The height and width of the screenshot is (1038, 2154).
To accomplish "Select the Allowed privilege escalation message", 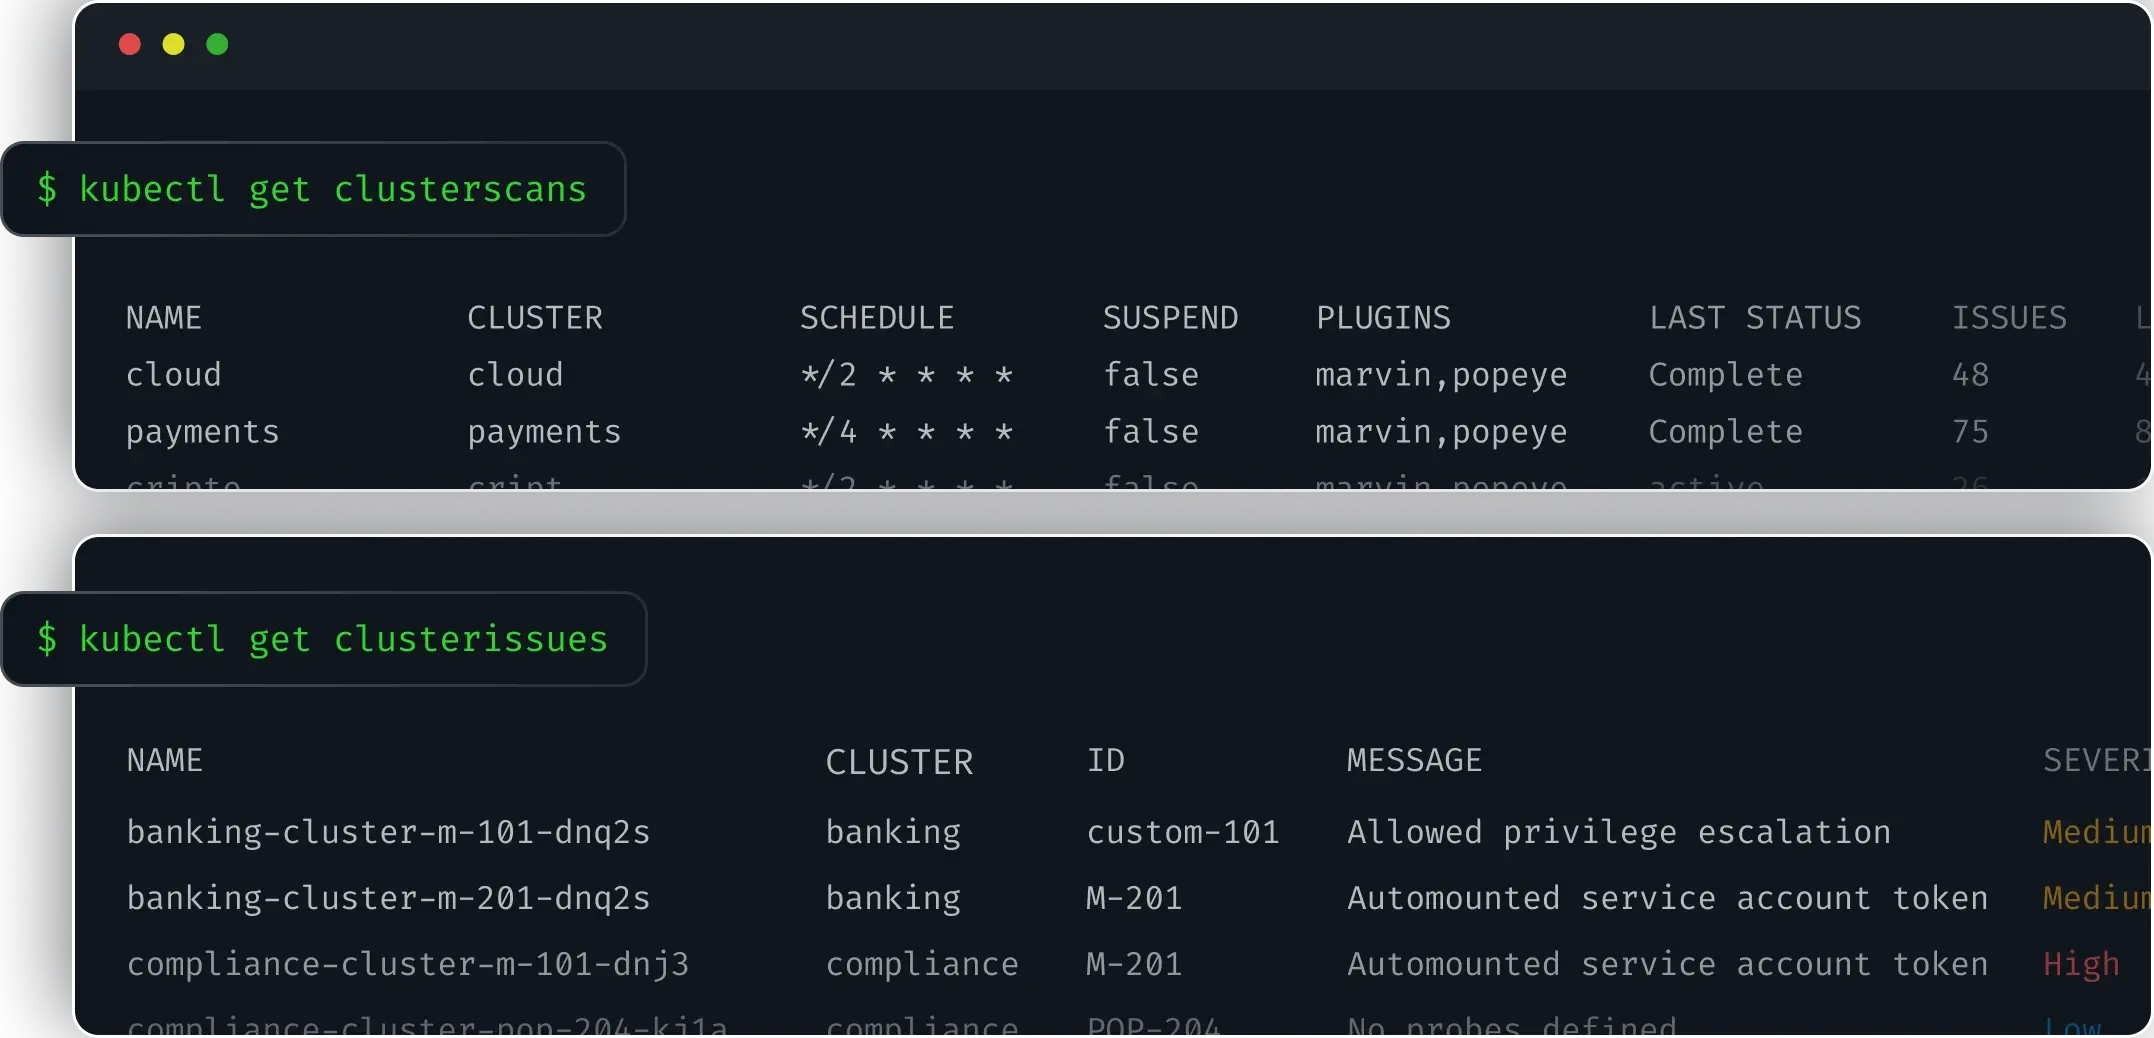I will click(x=1618, y=832).
